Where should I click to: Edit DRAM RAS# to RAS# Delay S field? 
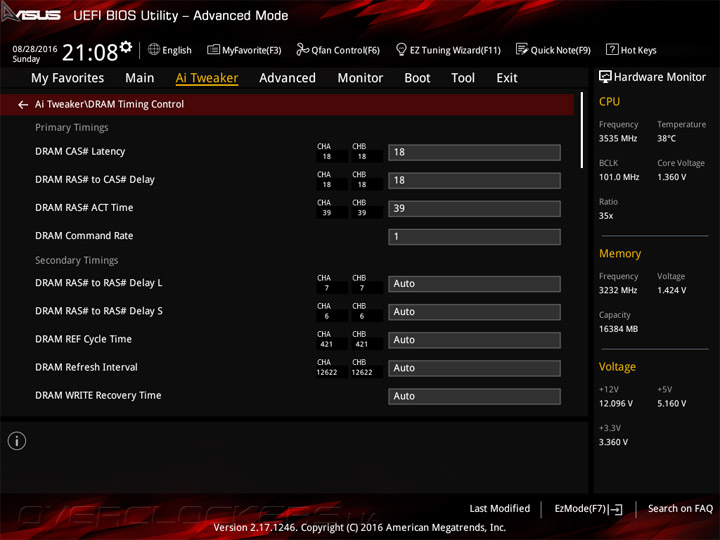(474, 312)
